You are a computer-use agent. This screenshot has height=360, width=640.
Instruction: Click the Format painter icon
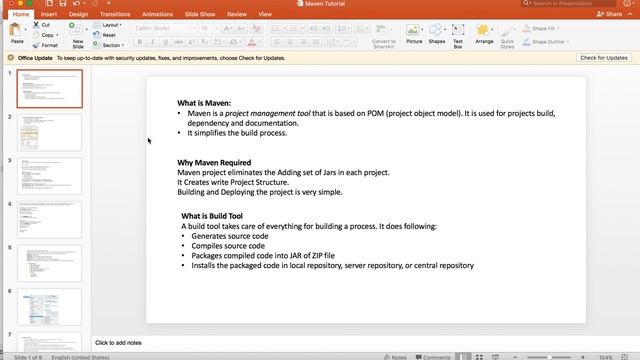(36, 45)
